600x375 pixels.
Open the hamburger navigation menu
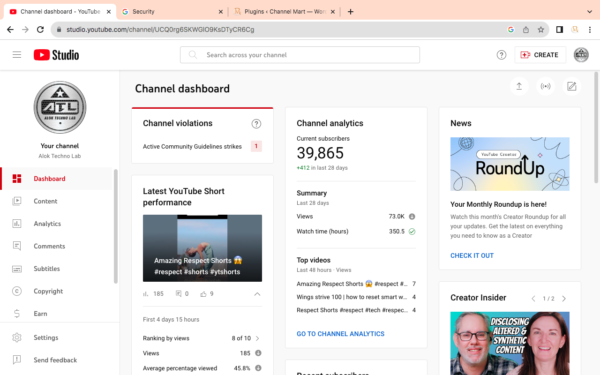17,55
